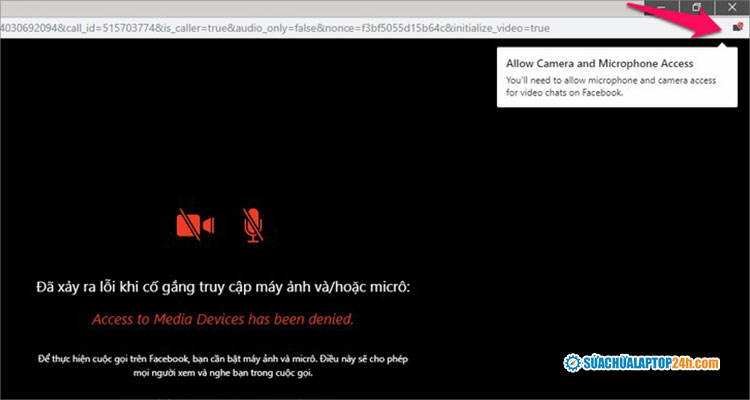Click the 'Access to Media Devices has been denied' message

pyautogui.click(x=223, y=320)
